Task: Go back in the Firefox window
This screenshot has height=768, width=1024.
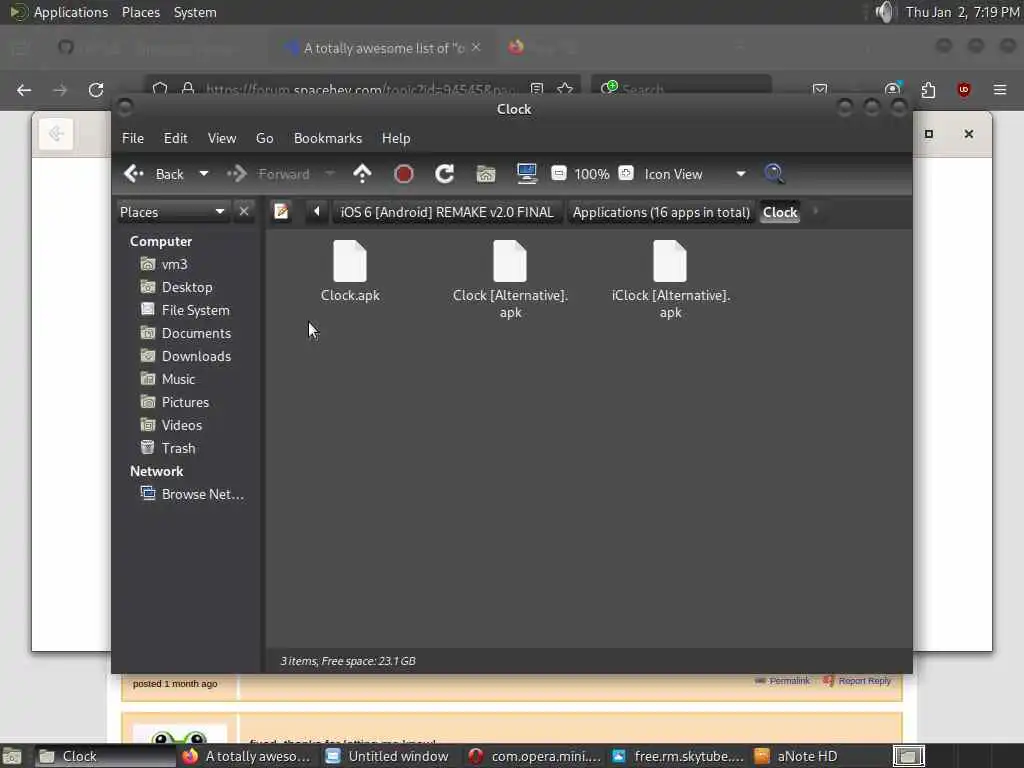Action: [x=24, y=89]
